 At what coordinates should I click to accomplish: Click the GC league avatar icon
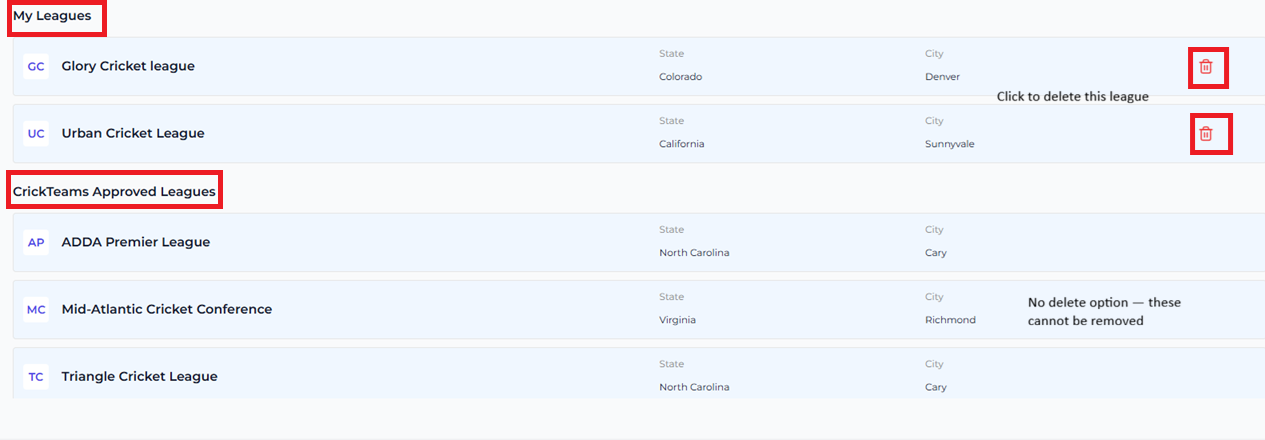(36, 67)
